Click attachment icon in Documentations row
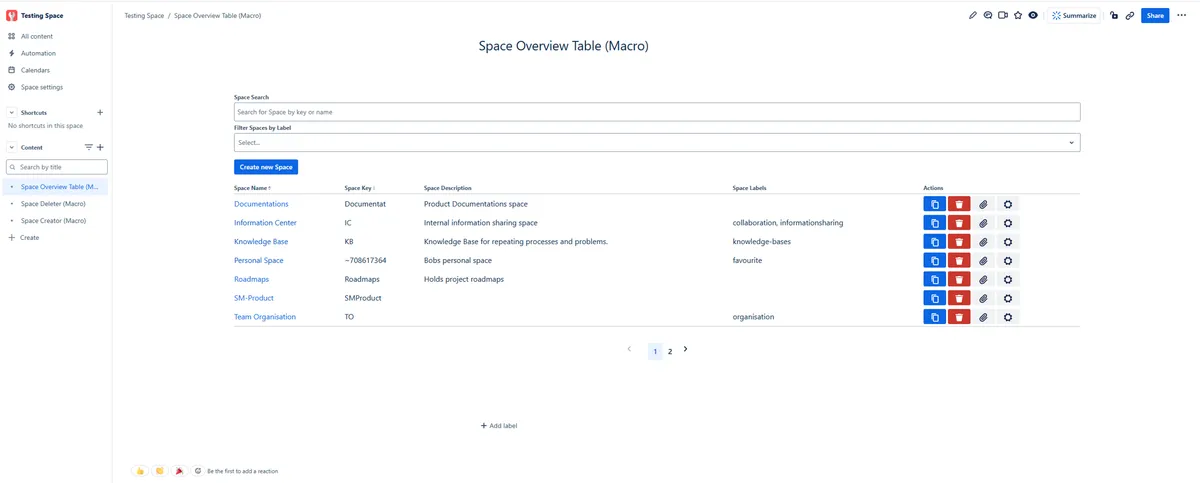This screenshot has width=1200, height=483. [x=983, y=204]
